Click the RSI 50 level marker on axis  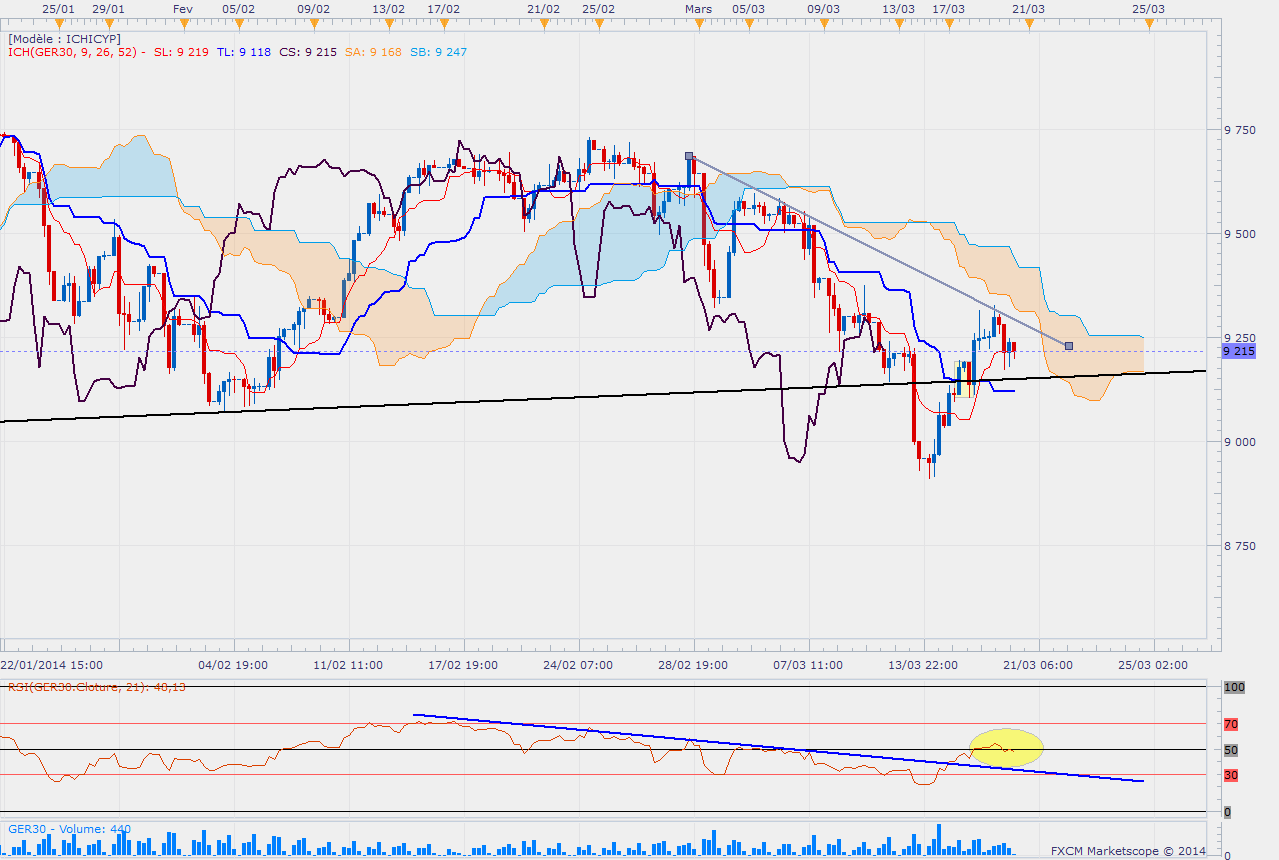coord(1231,750)
